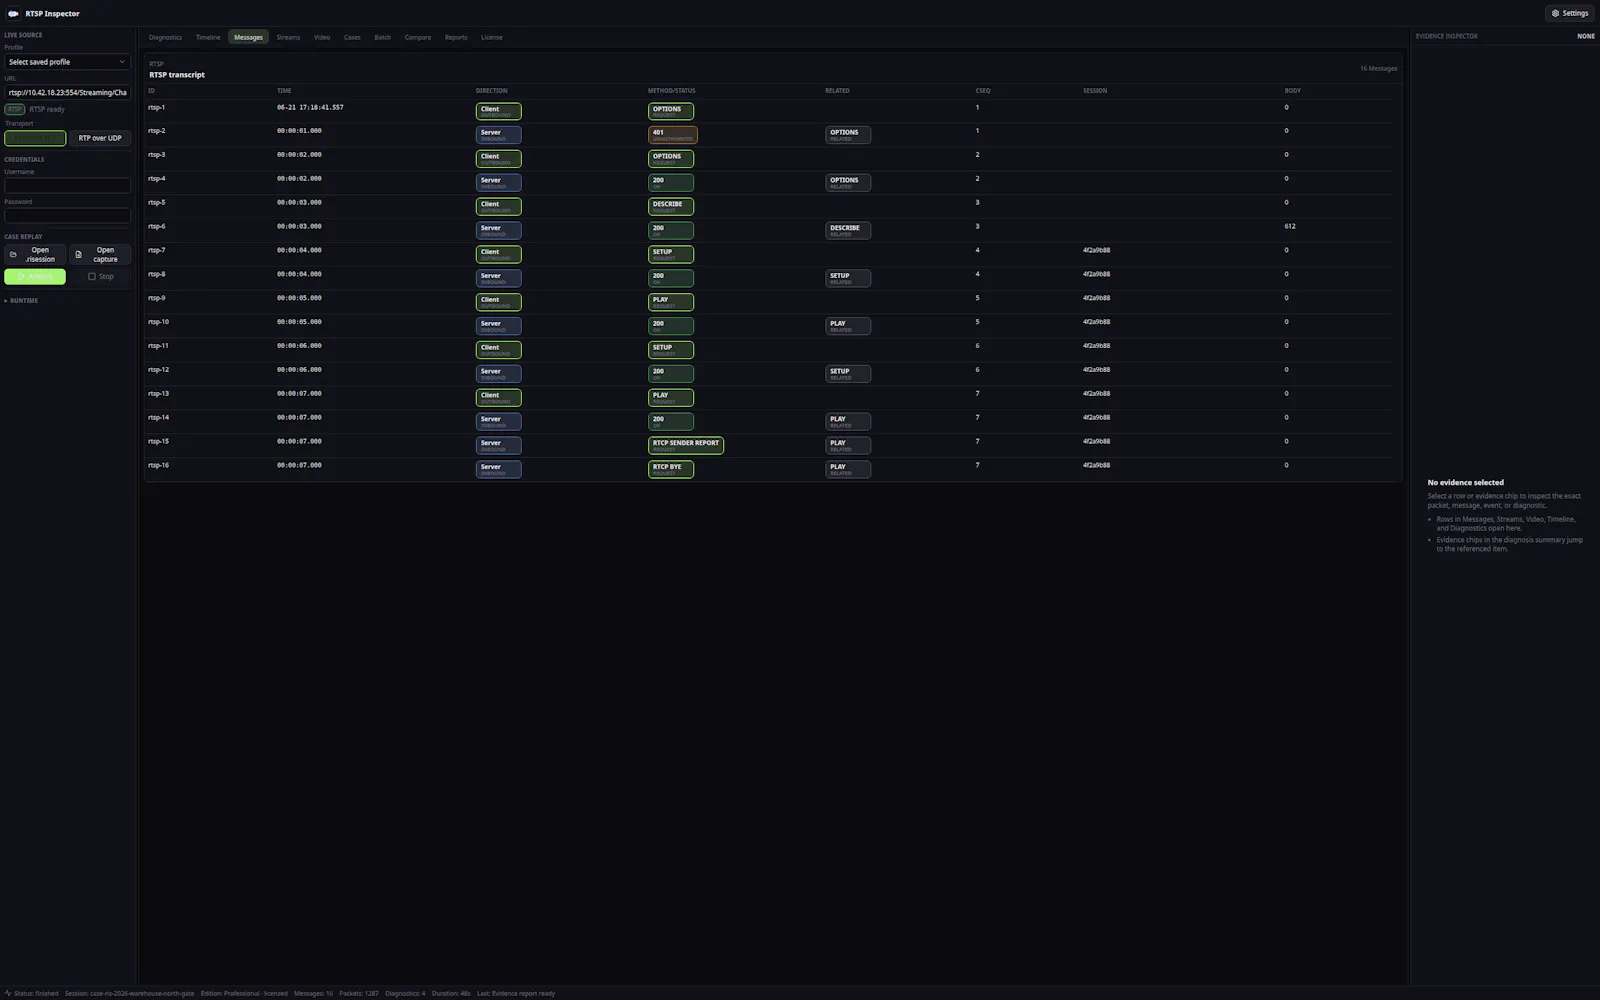Switch to the Compare tab
Screen dimensions: 1600x1000
[x=418, y=37]
